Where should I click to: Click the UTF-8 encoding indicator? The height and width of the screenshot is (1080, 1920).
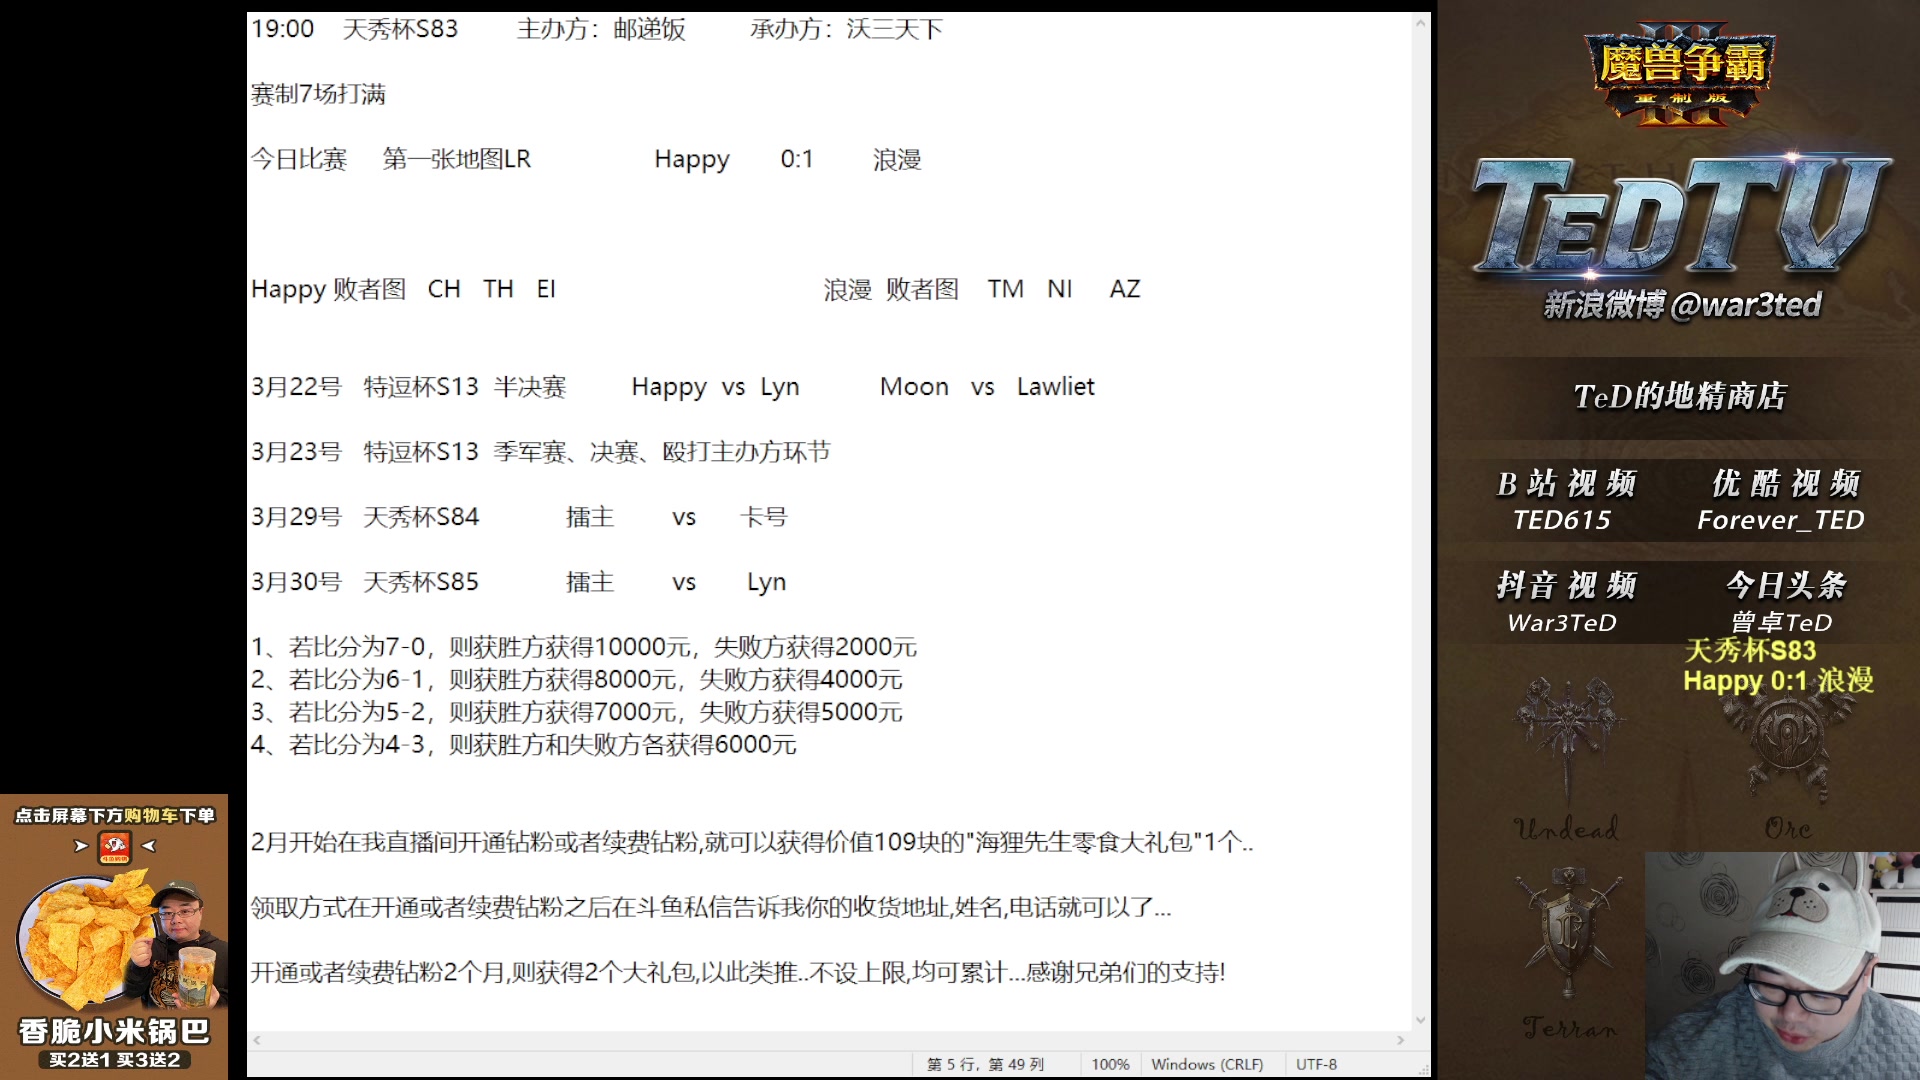(x=1315, y=1065)
